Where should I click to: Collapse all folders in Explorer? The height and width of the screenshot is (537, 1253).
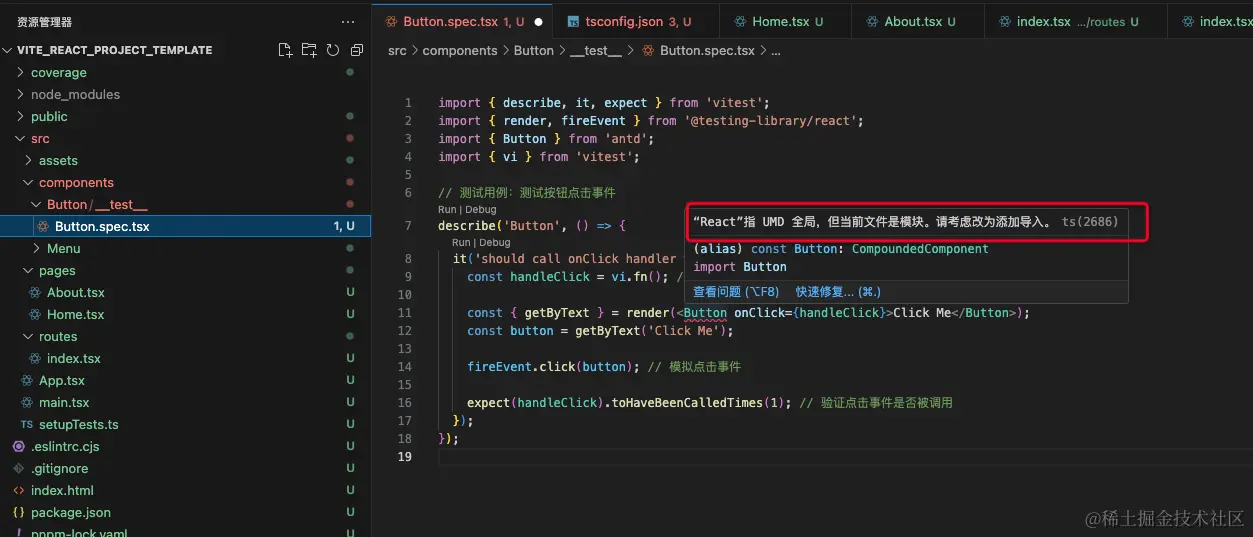[x=357, y=50]
